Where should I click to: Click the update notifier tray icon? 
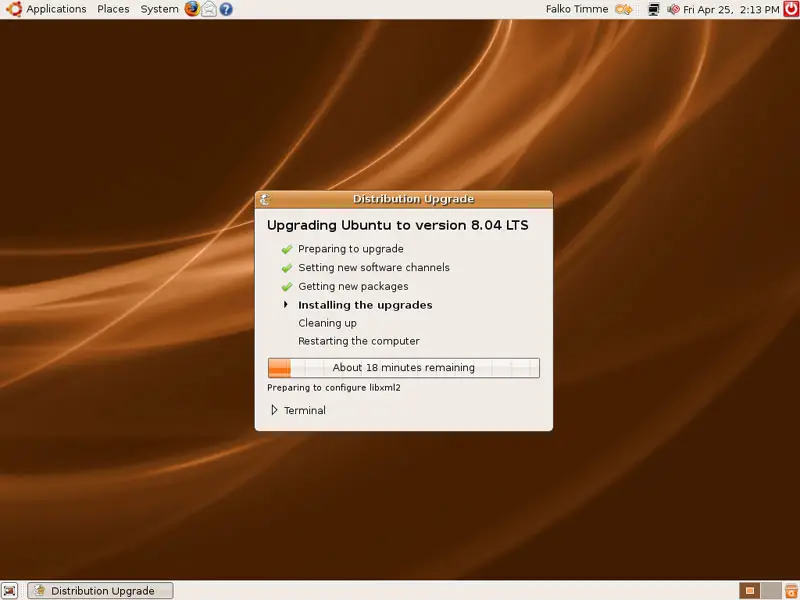click(x=623, y=9)
